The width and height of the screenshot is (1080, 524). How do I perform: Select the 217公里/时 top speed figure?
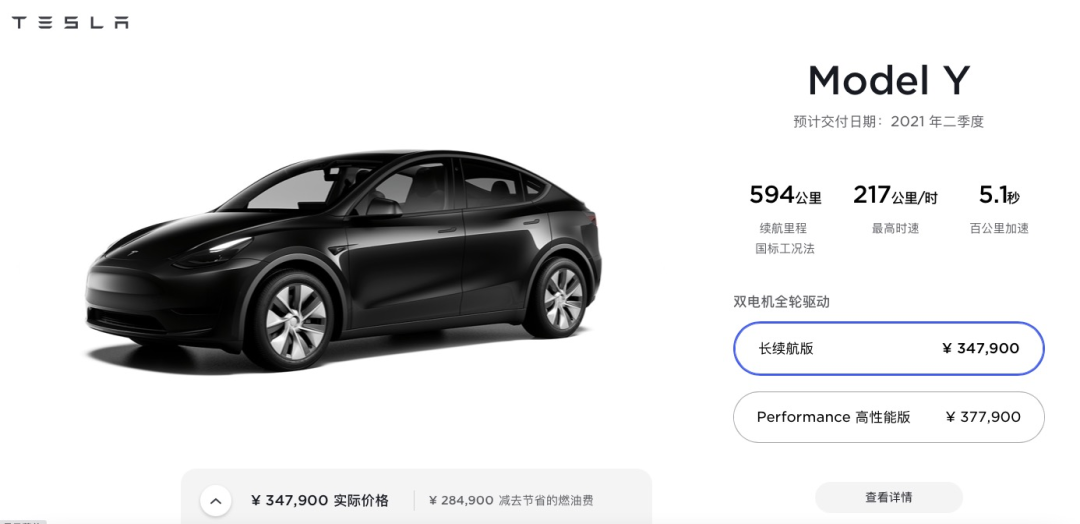(x=895, y=196)
